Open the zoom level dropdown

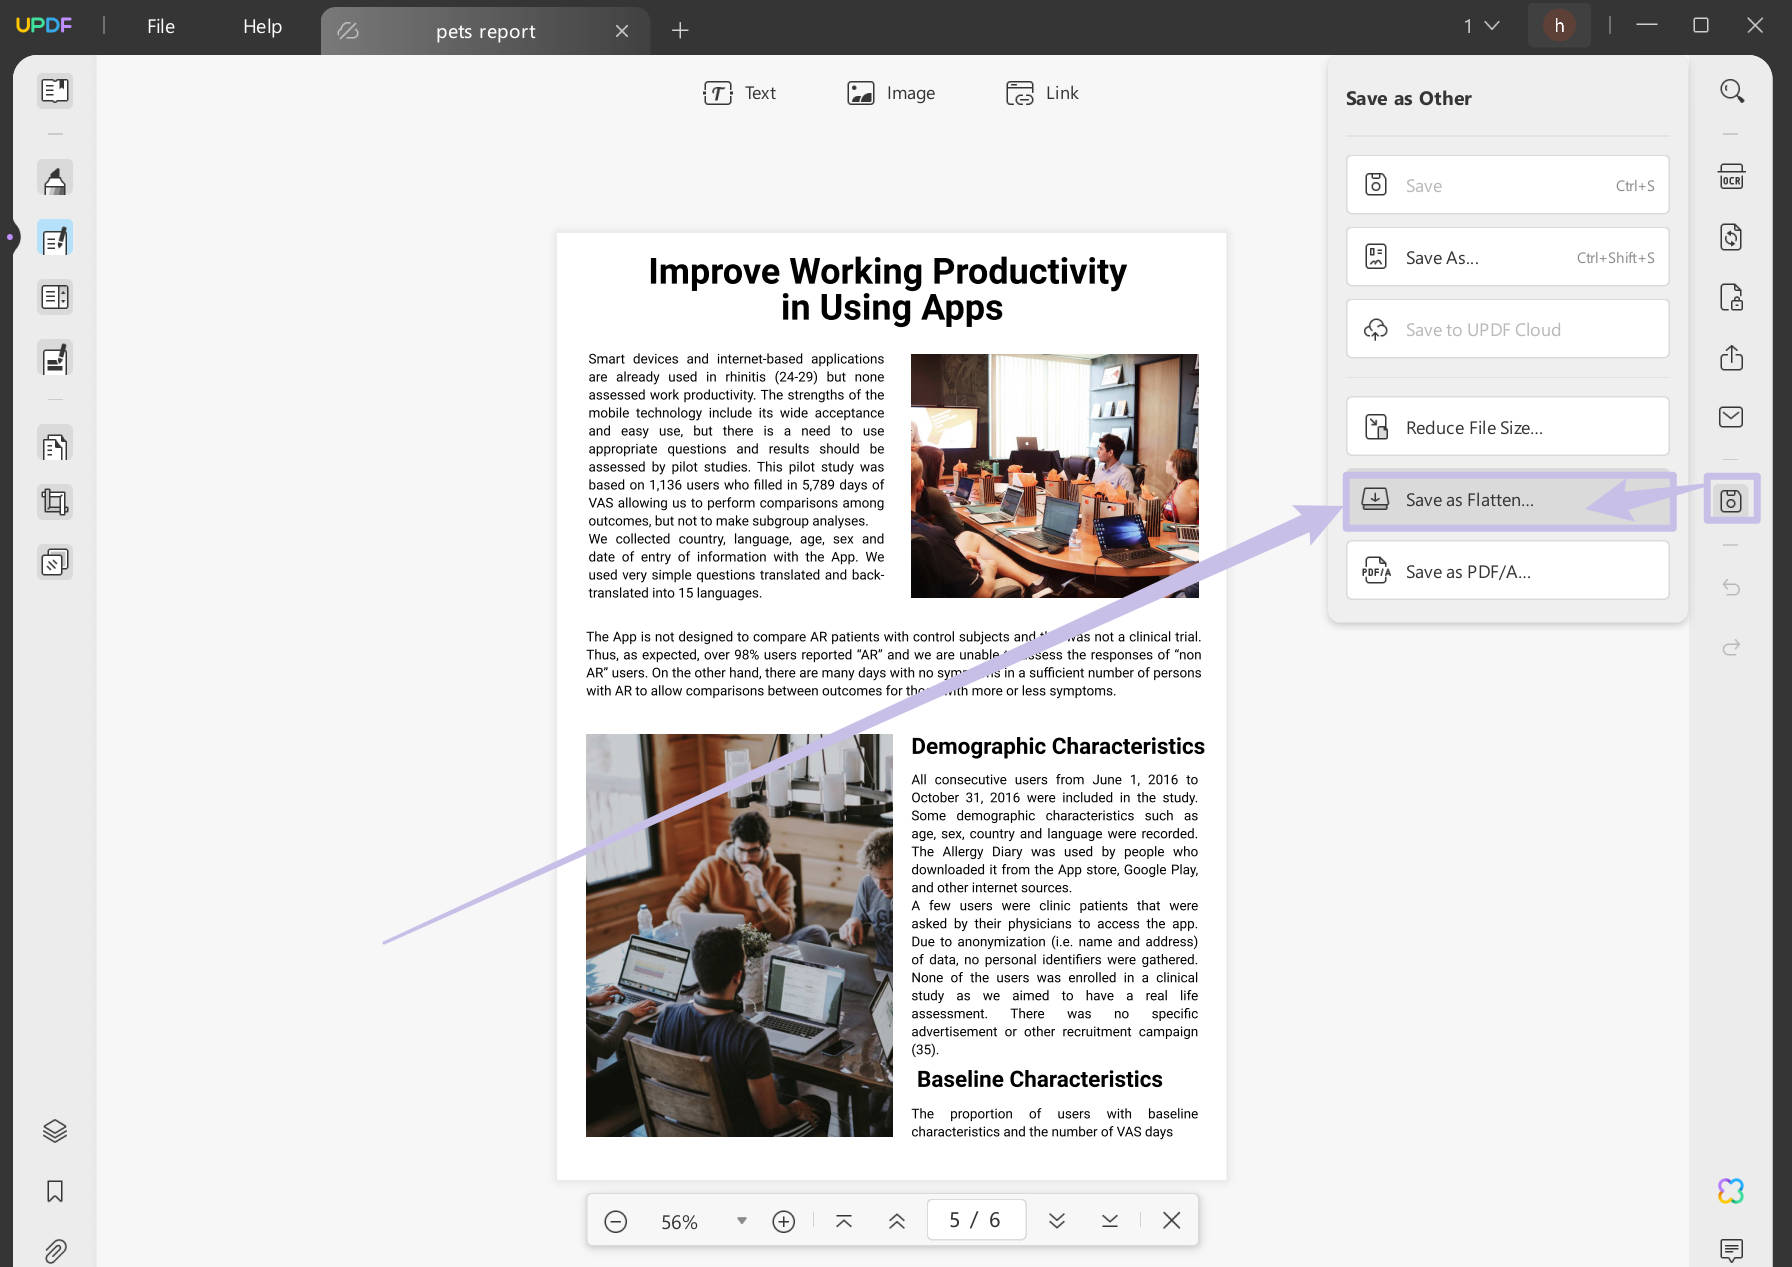pyautogui.click(x=742, y=1221)
